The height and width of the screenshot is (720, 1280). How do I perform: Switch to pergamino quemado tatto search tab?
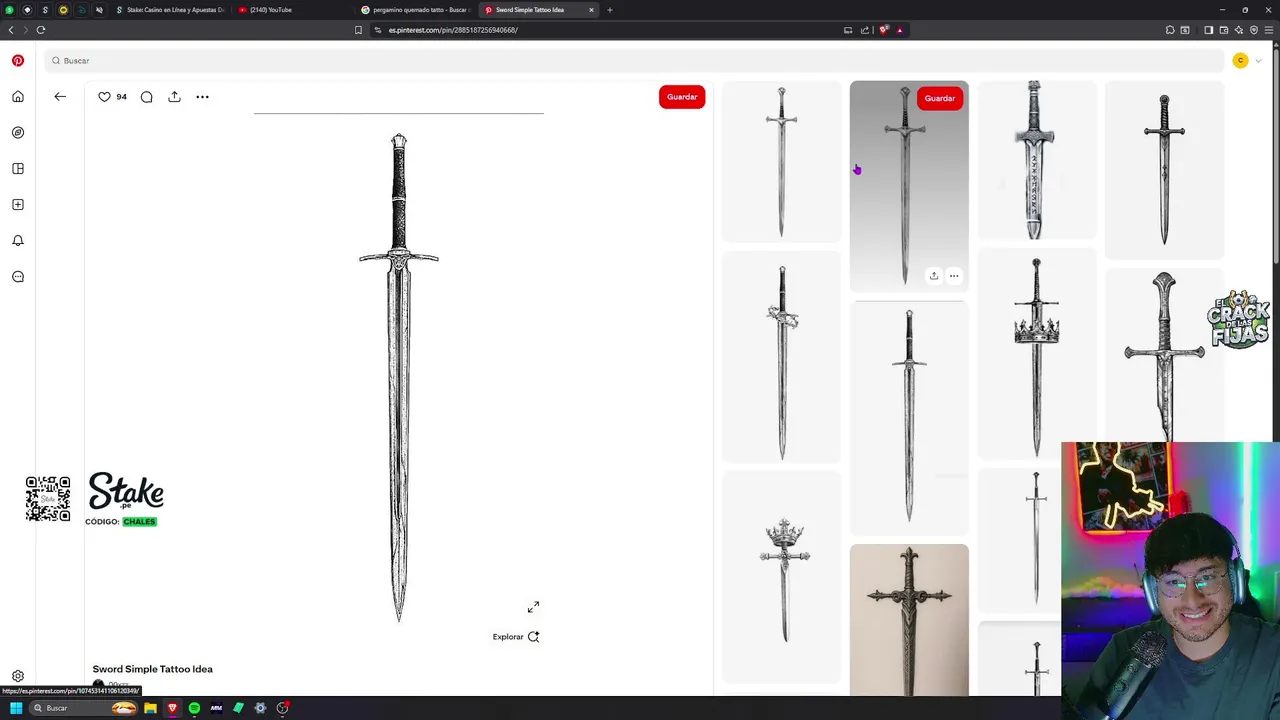coord(414,10)
